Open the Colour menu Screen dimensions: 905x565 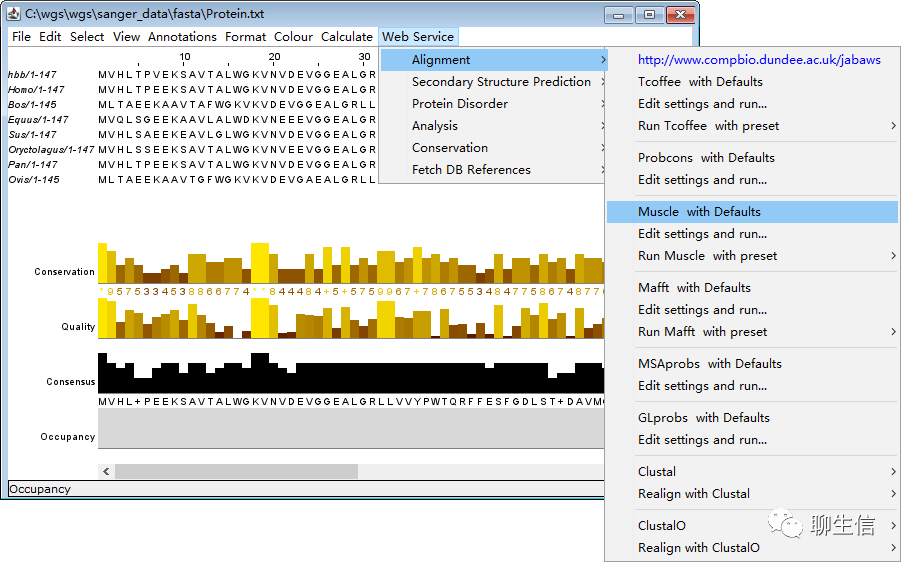293,37
